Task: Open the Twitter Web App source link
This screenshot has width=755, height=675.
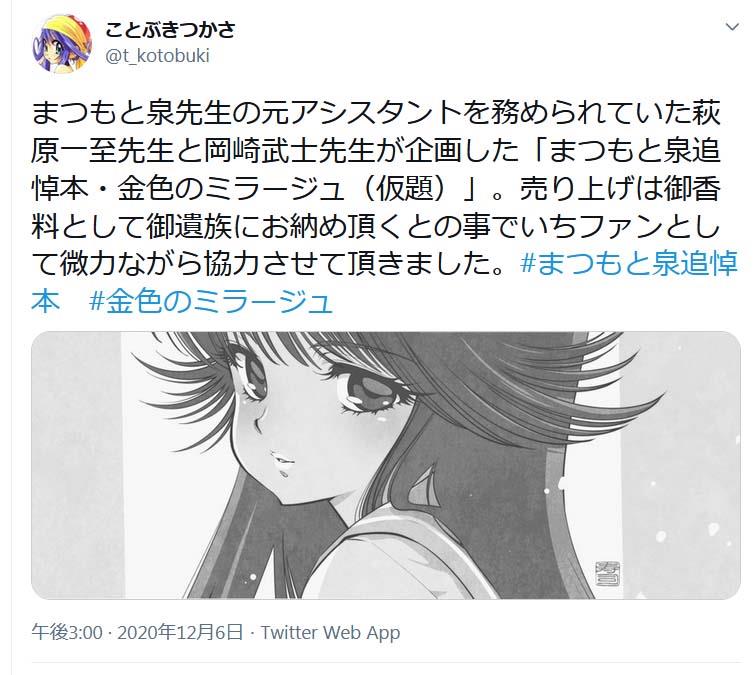Action: (x=330, y=632)
